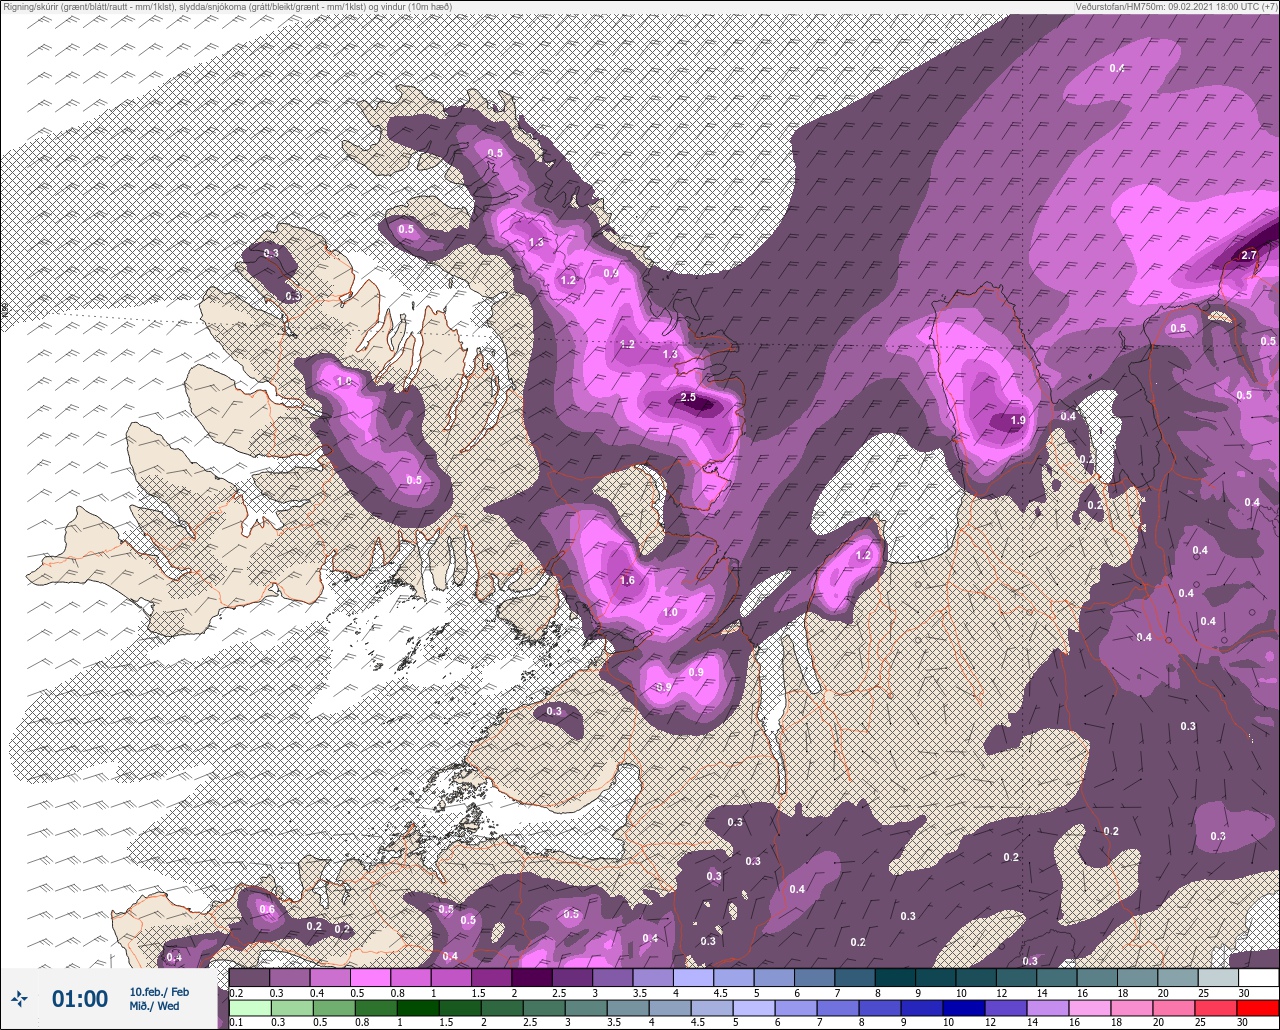
Task: Pick upper legend swatch between 25 and 30
Action: 1218,976
